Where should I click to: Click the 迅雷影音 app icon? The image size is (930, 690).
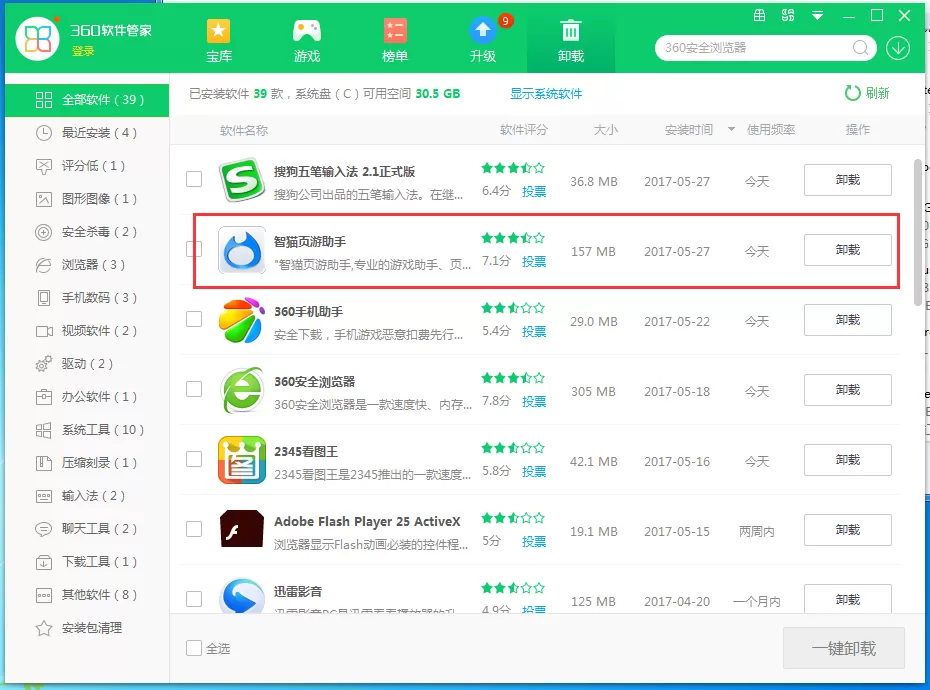tap(241, 596)
